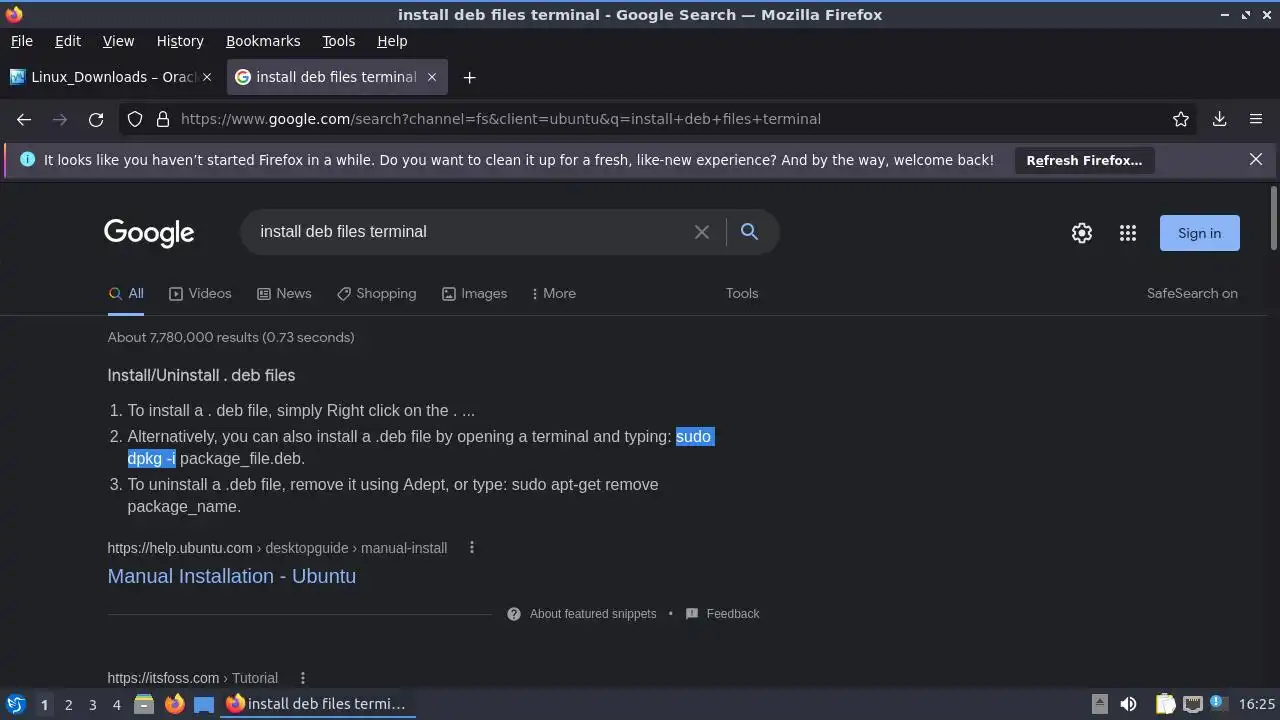Switch to workspace 4
This screenshot has height=720, width=1280.
(x=116, y=704)
